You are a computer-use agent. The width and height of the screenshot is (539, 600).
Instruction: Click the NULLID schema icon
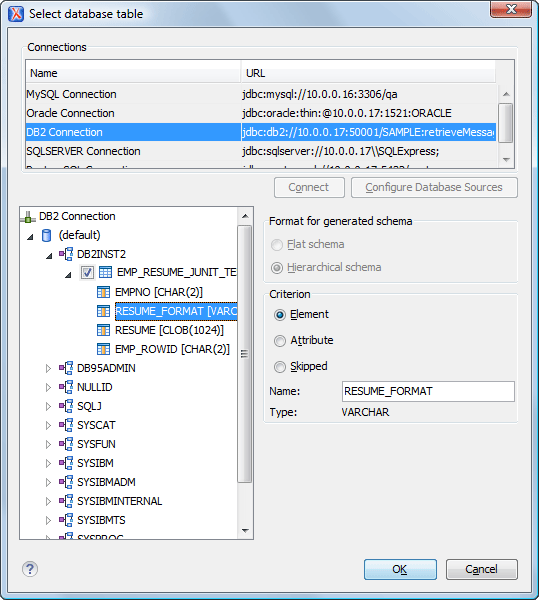point(66,387)
